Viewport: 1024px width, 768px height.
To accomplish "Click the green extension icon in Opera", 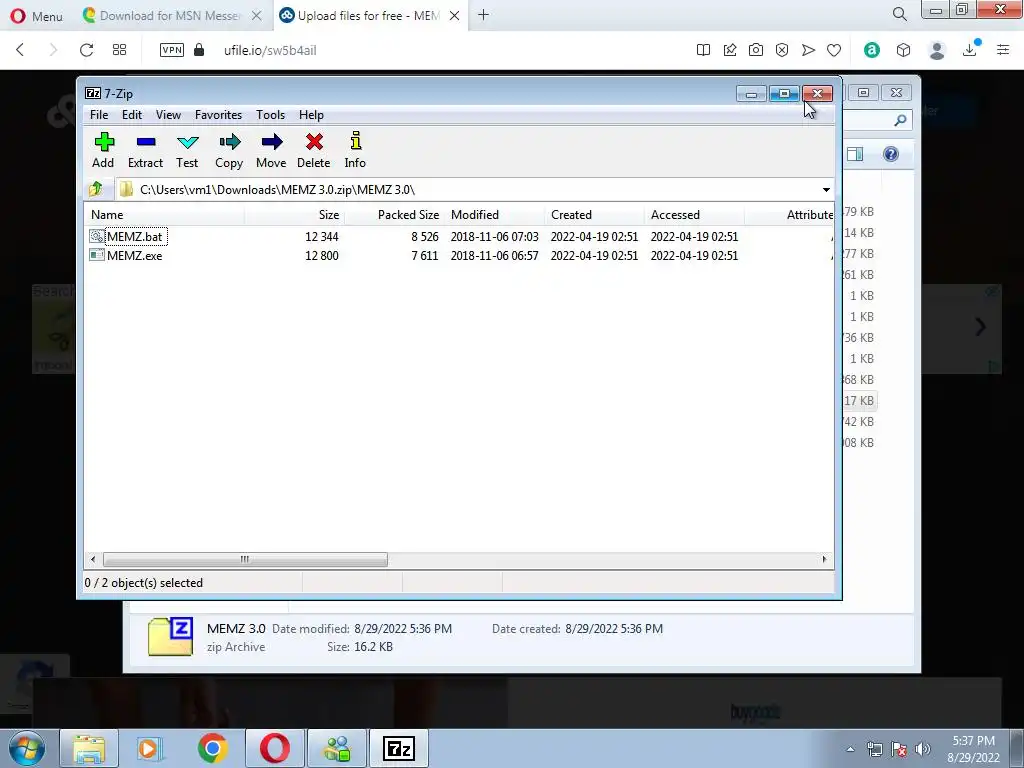I will pyautogui.click(x=872, y=50).
